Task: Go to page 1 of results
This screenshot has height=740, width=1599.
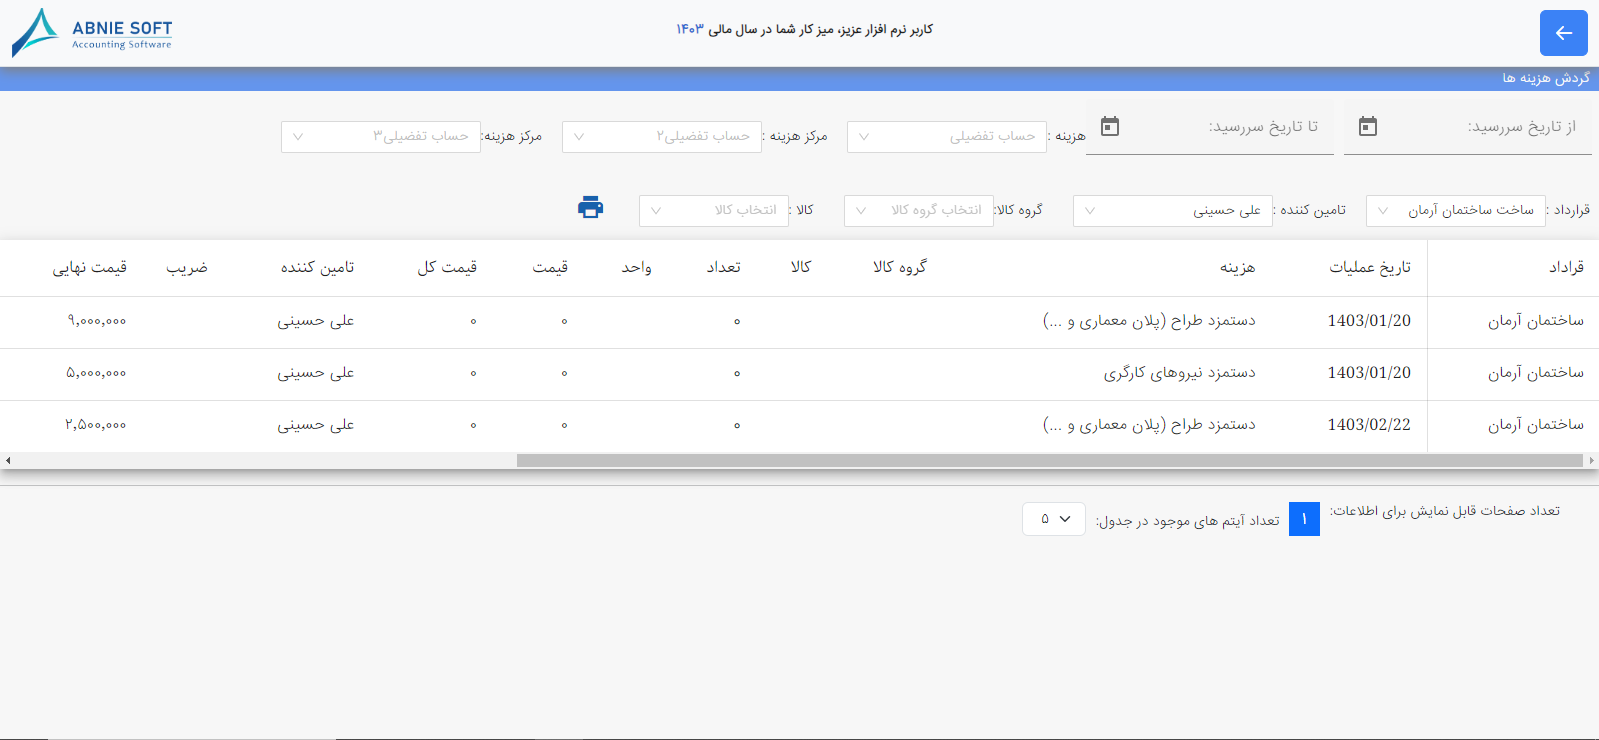Action: pyautogui.click(x=1304, y=519)
